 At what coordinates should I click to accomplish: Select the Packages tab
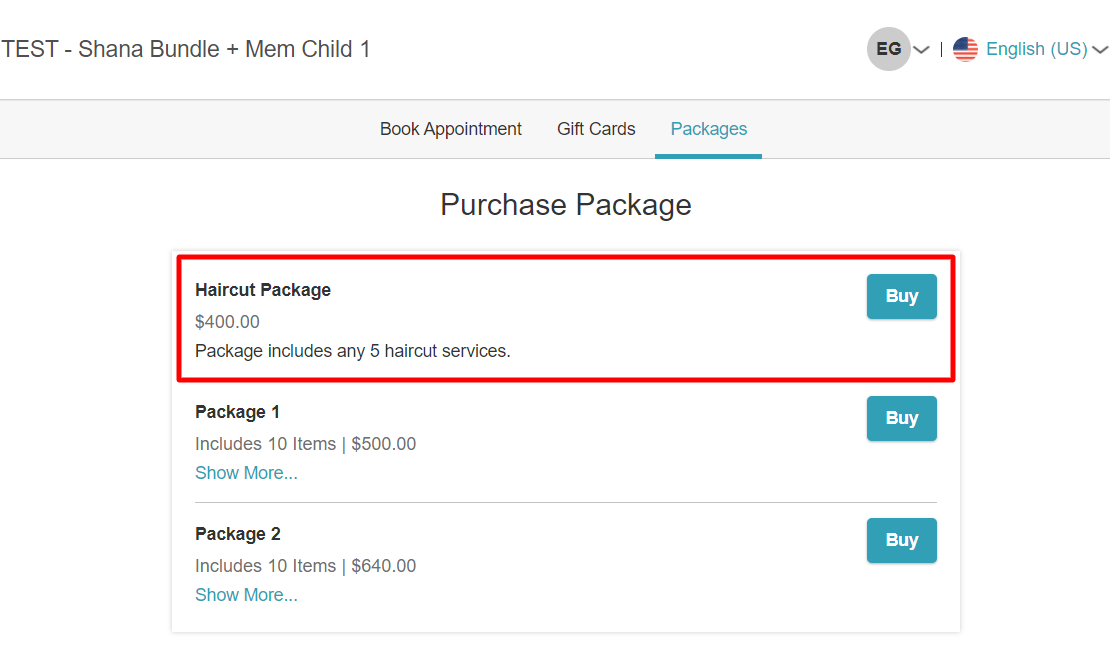pyautogui.click(x=709, y=129)
